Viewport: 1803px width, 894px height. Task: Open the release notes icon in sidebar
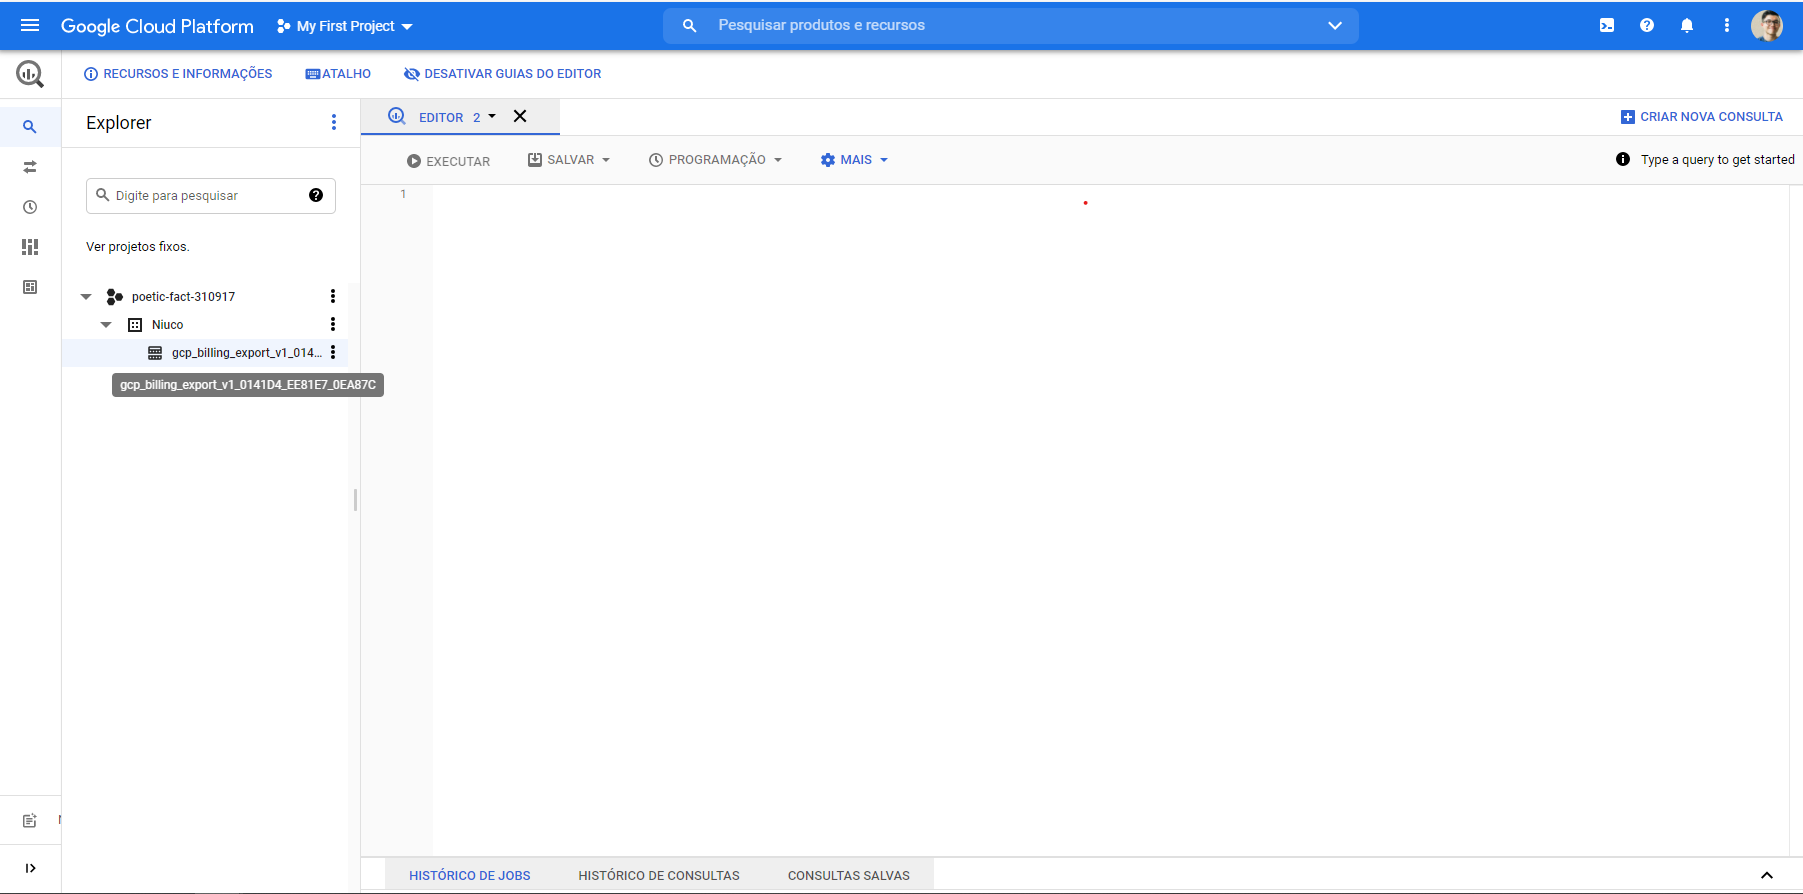point(30,821)
